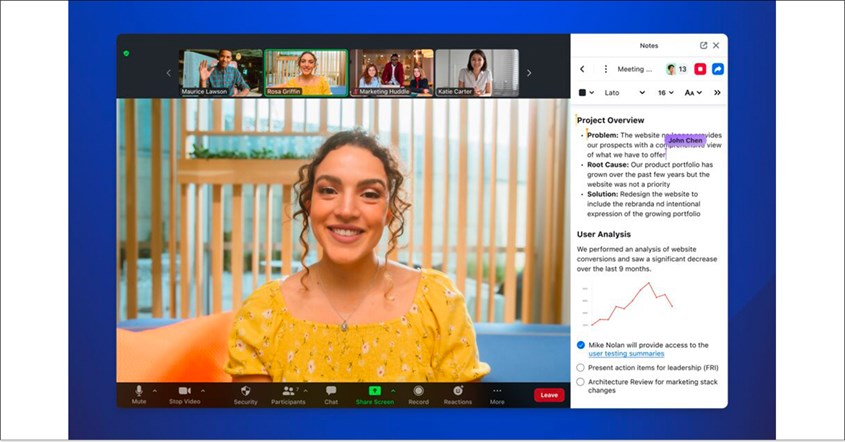The width and height of the screenshot is (845, 442).
Task: Go back from the meeting note
Action: click(582, 69)
